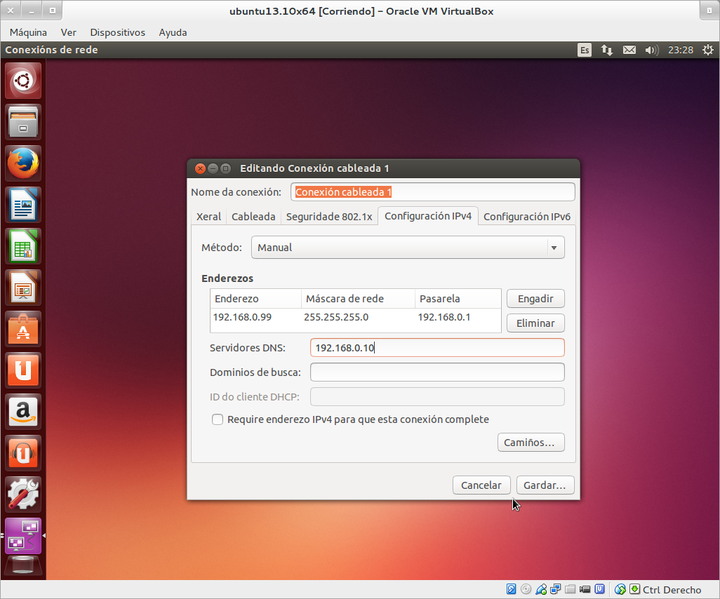Image resolution: width=720 pixels, height=599 pixels.
Task: Open LibreOffice Calc from the launcher
Action: (x=23, y=246)
